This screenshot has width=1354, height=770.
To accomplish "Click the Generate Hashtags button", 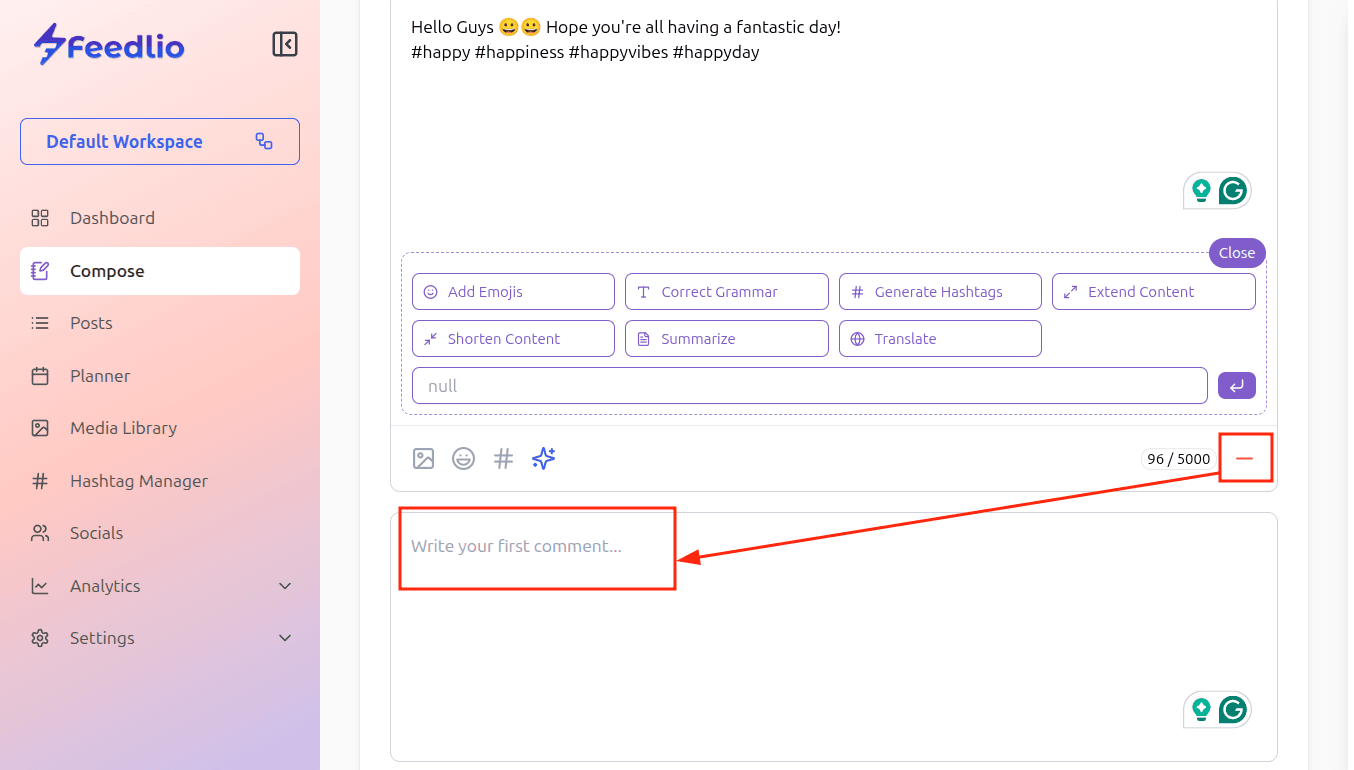I will (x=939, y=292).
